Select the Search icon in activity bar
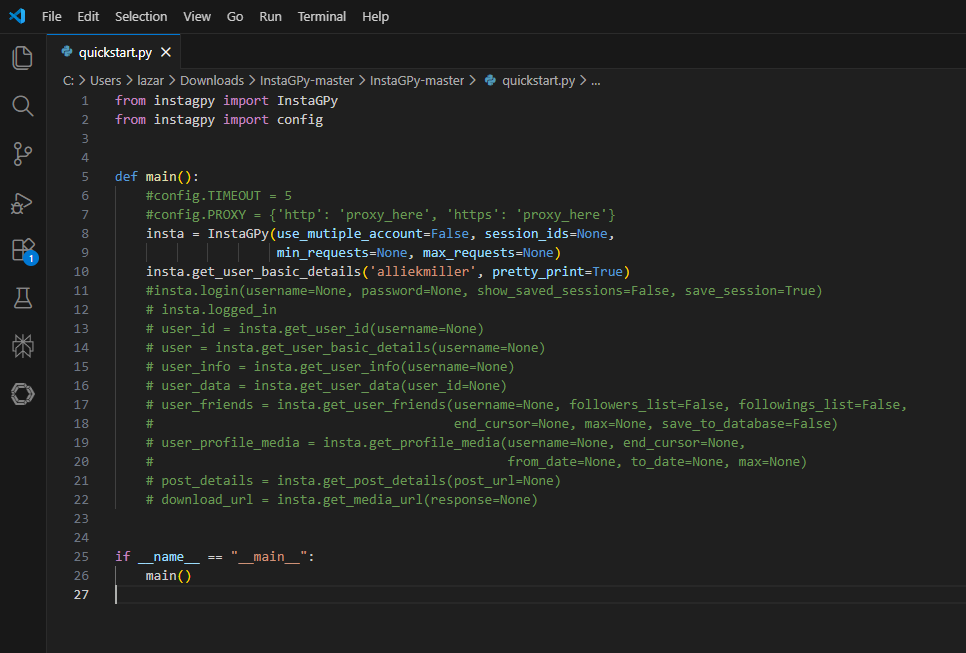Viewport: 966px width, 653px height. [22, 106]
